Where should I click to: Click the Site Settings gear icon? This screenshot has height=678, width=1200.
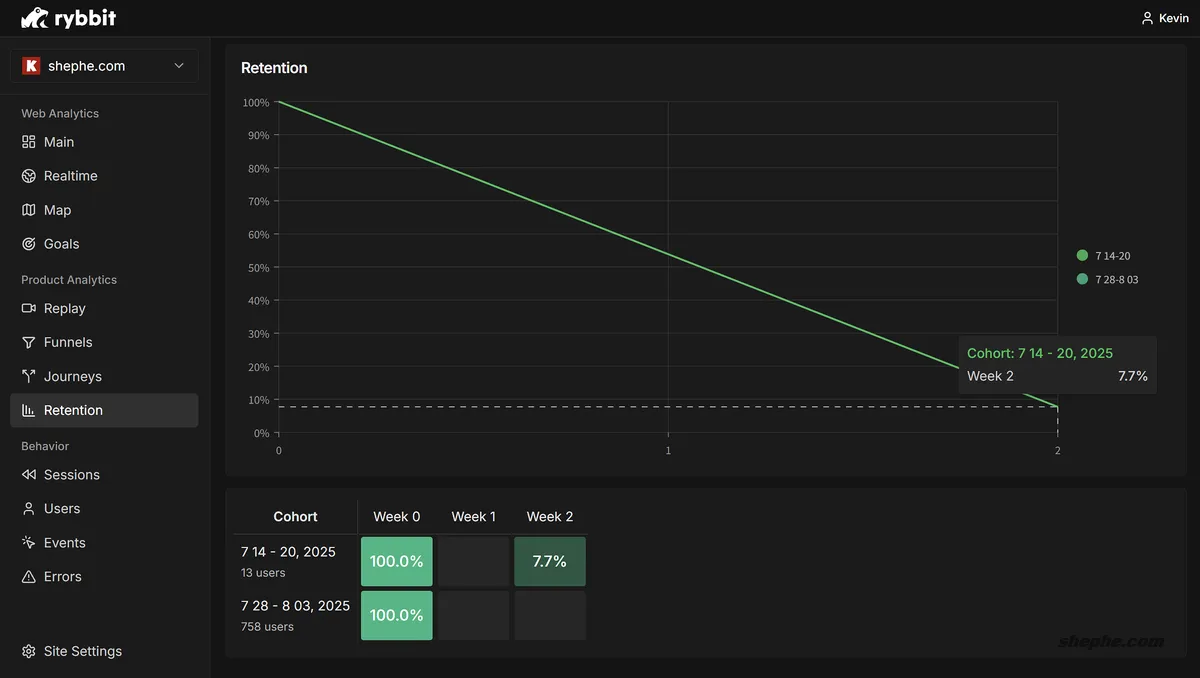[29, 651]
